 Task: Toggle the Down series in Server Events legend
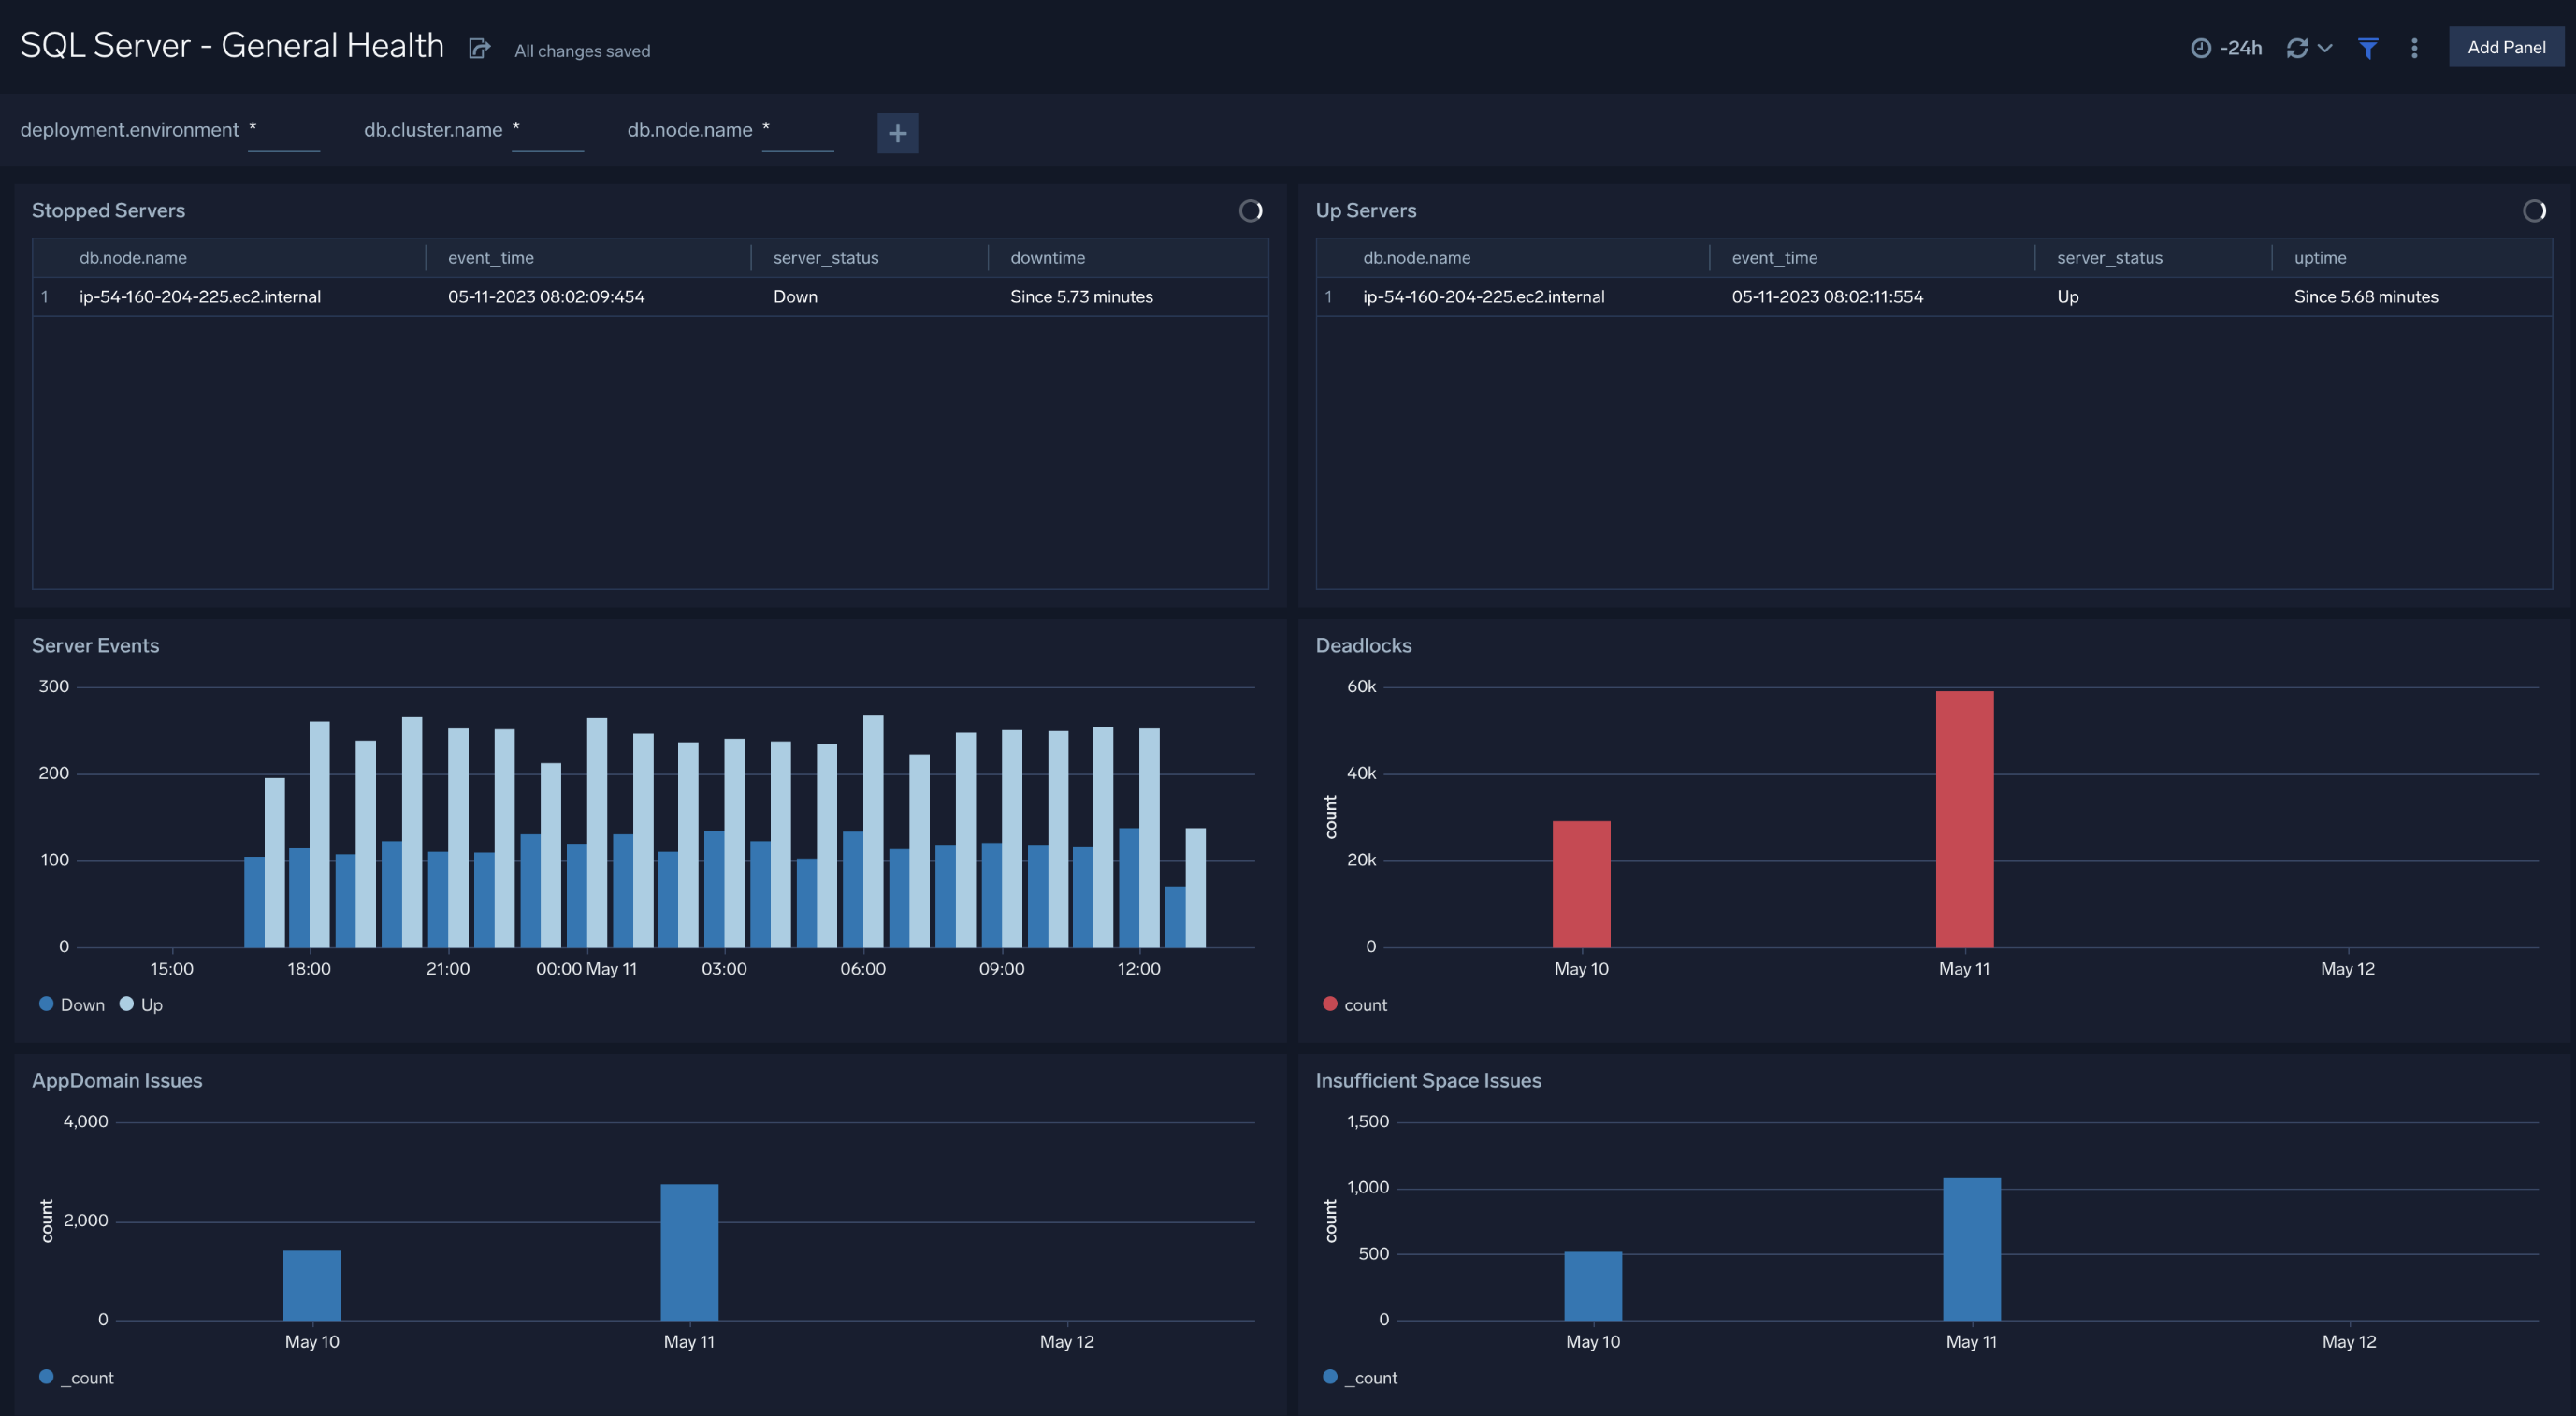(x=72, y=1004)
